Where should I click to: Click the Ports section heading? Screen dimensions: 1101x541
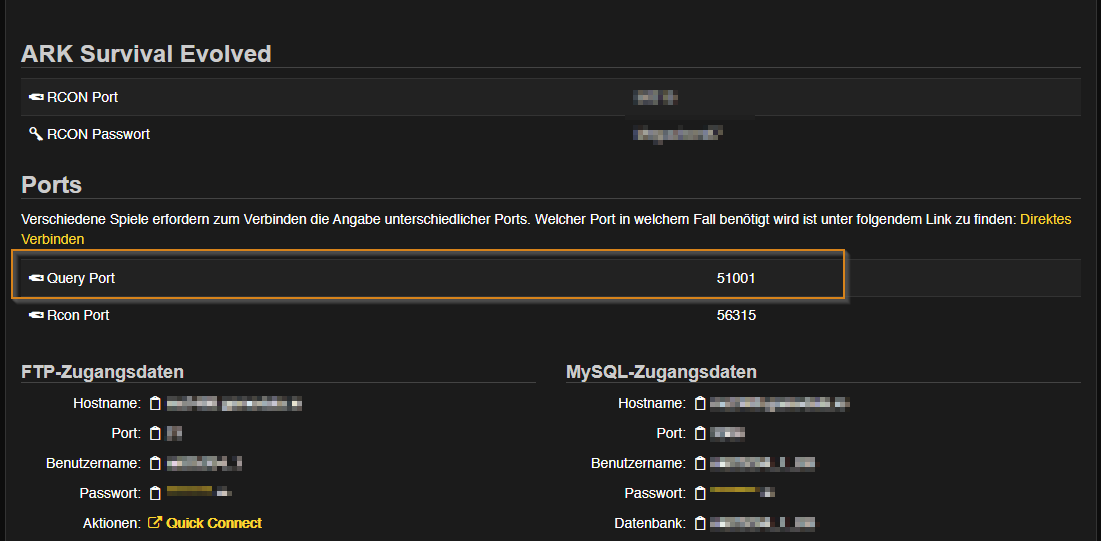coord(51,185)
